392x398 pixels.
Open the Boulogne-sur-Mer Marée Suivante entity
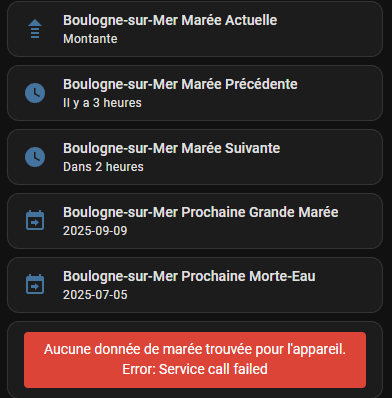(x=172, y=148)
